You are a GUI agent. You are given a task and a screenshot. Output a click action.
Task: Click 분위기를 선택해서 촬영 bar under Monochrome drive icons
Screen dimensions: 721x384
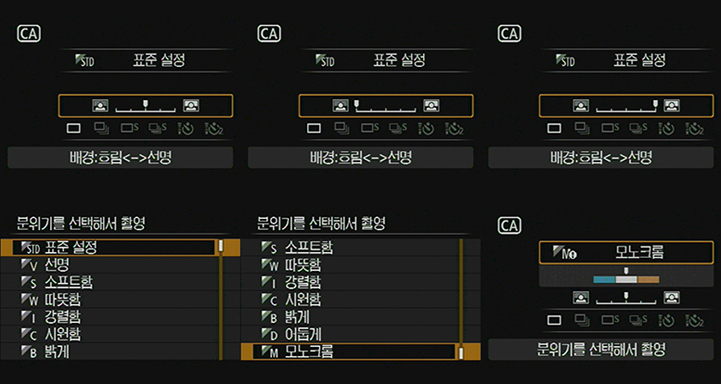coord(601,350)
